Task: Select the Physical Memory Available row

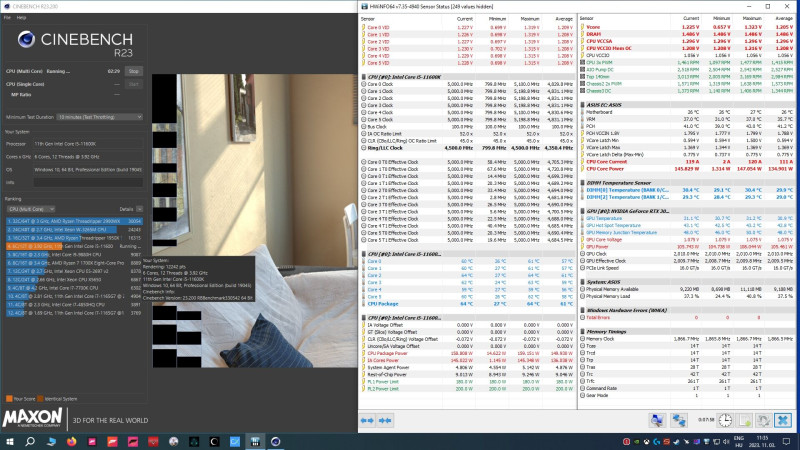Action: [x=687, y=289]
